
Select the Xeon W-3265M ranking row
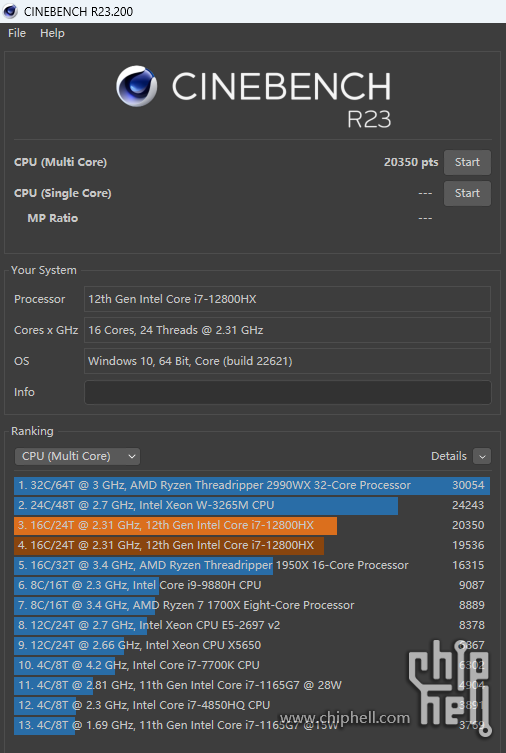(252, 505)
